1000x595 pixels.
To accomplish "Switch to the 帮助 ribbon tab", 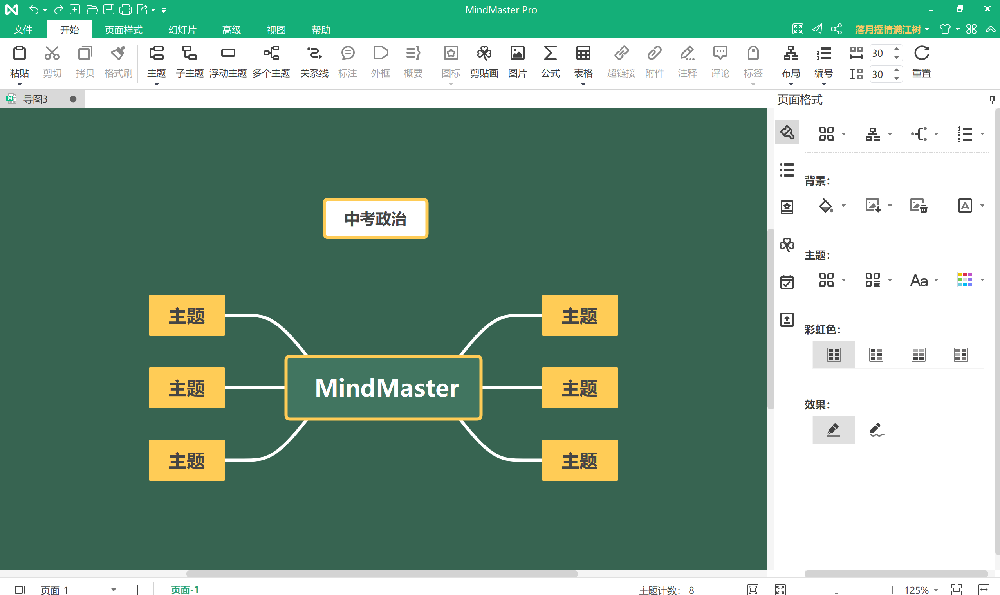I will [321, 29].
